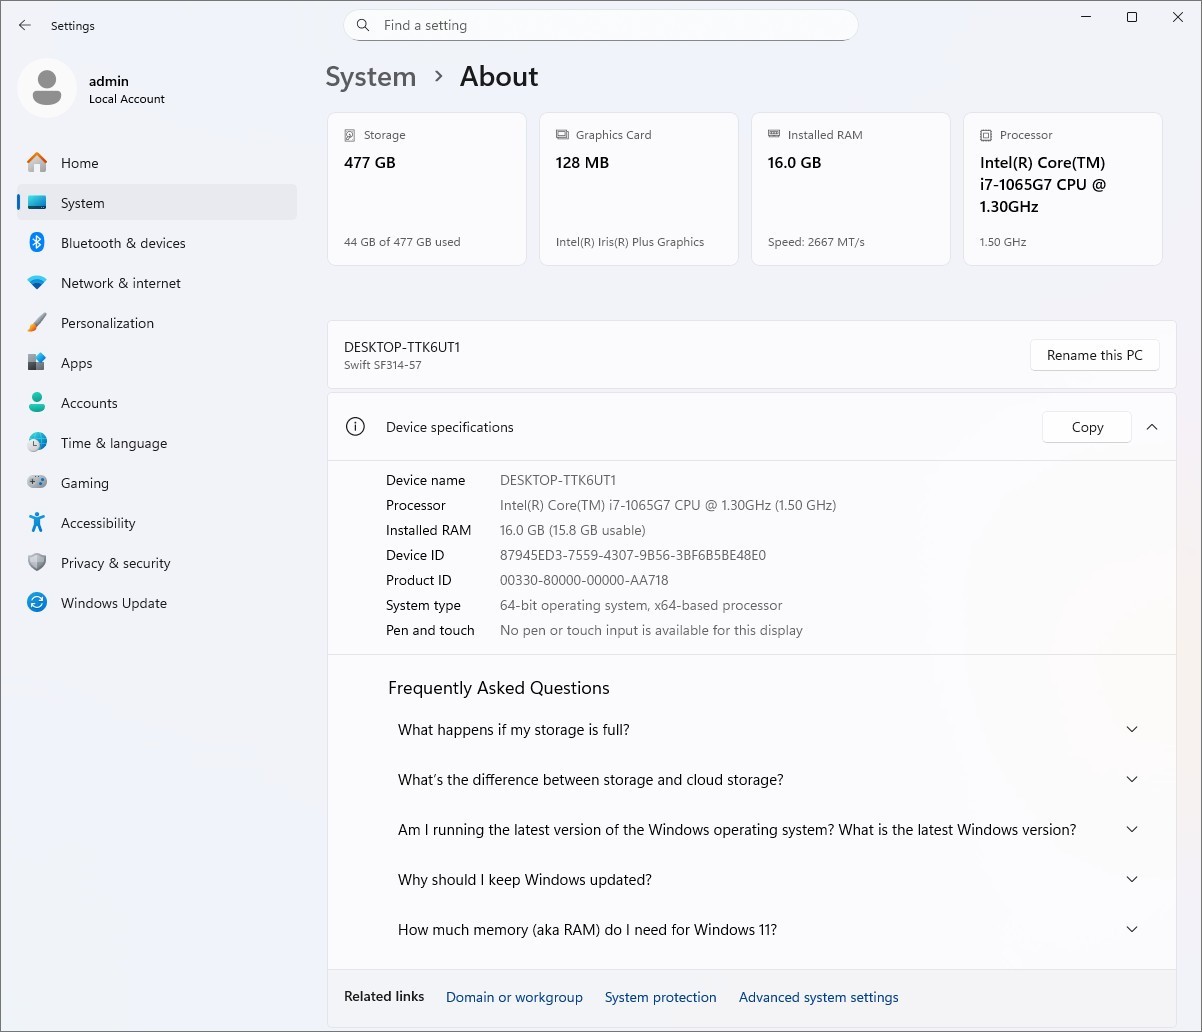Click the Rename this PC button

[x=1095, y=355]
